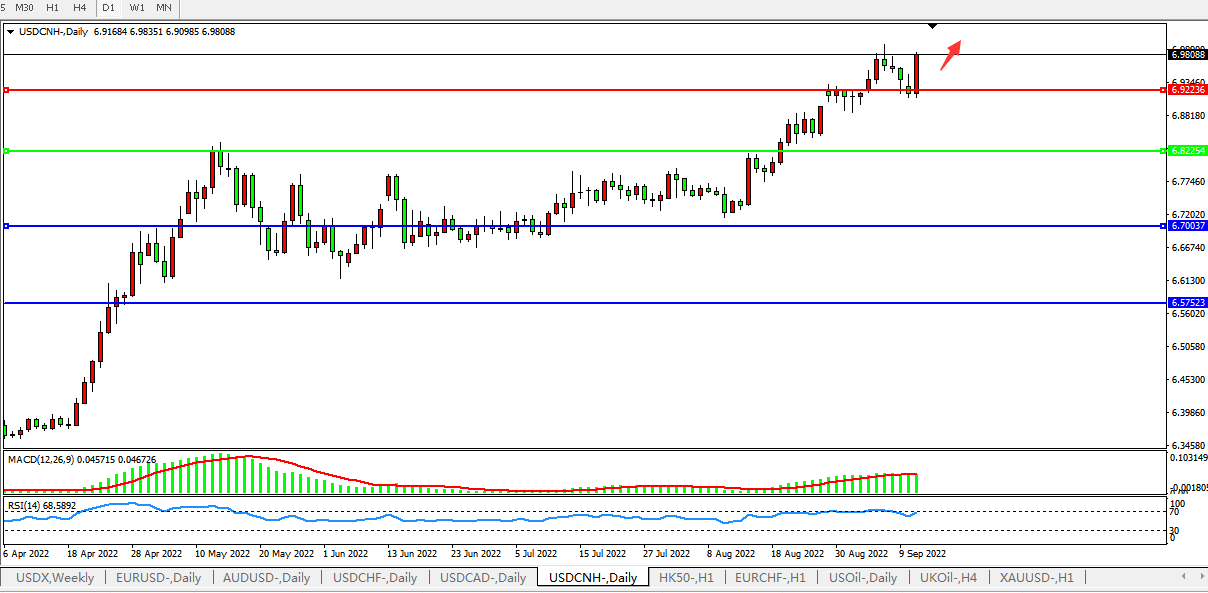1208x593 pixels.
Task: Open the USDCNH chart title dropdown triangle
Action: coord(10,32)
